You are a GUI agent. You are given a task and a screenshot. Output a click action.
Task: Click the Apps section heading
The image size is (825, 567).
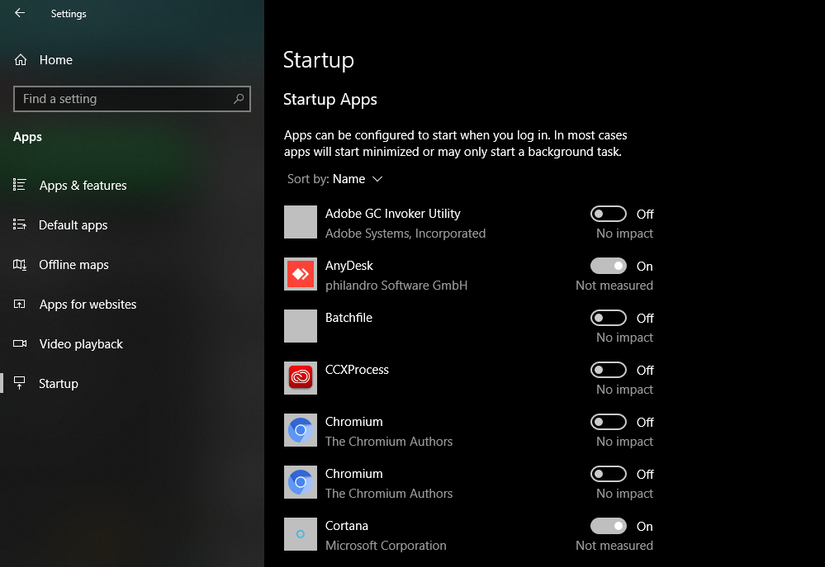(x=27, y=137)
